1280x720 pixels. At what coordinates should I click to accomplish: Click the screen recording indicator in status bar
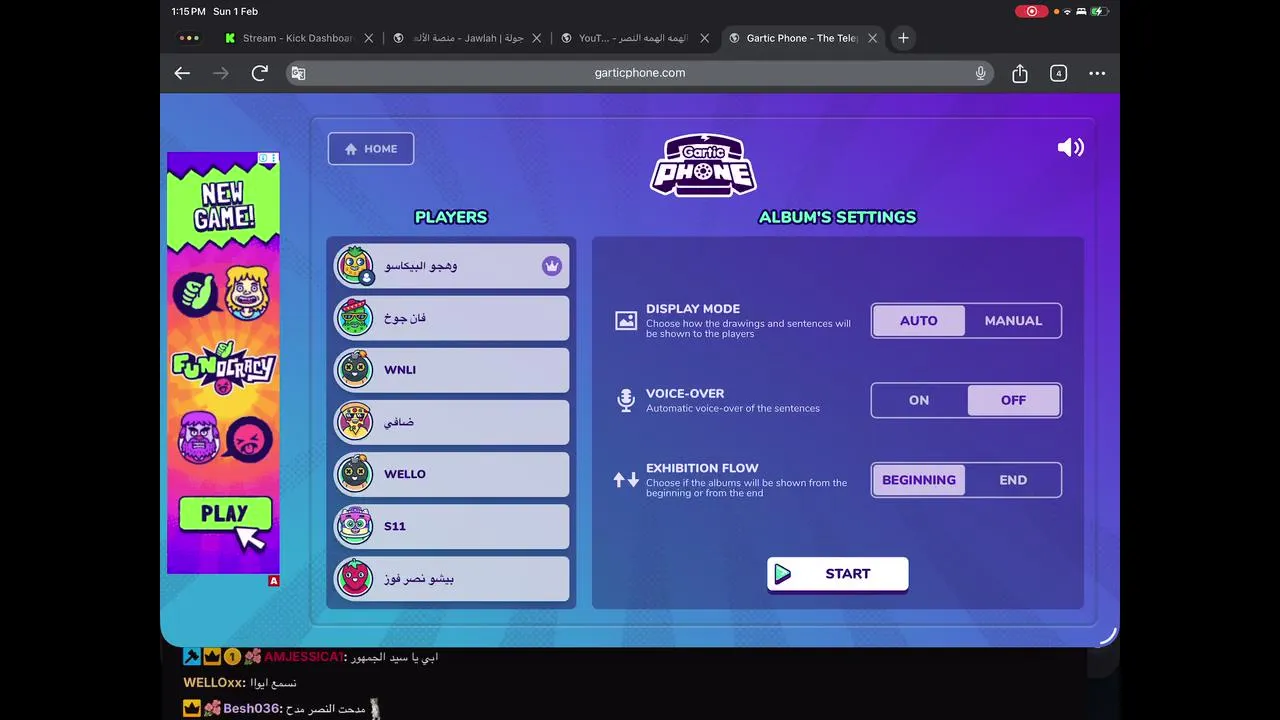tap(1032, 11)
